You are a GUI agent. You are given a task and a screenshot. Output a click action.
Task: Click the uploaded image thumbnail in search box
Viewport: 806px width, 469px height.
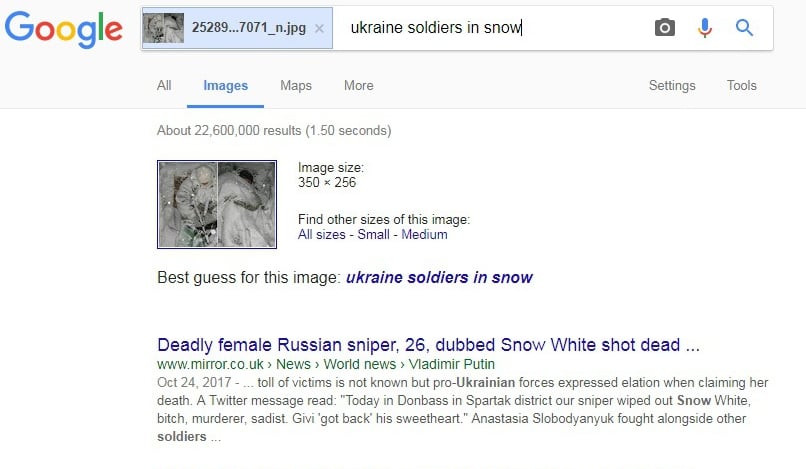pyautogui.click(x=163, y=28)
